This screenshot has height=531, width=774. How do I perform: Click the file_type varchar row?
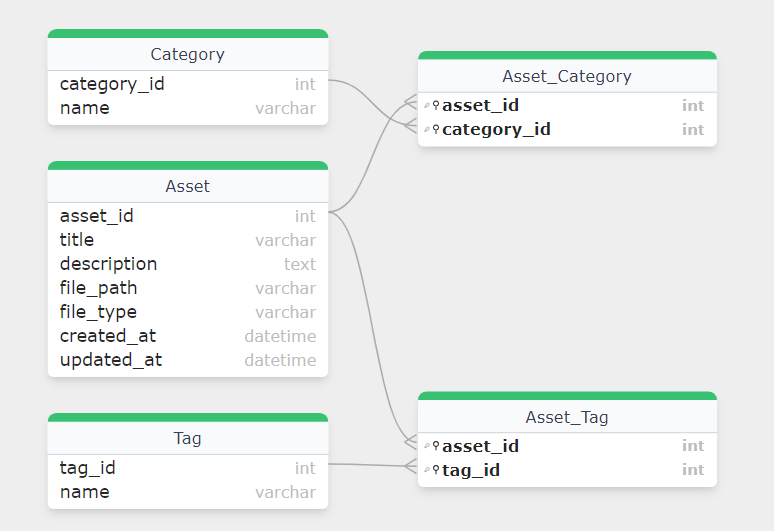[x=188, y=312]
